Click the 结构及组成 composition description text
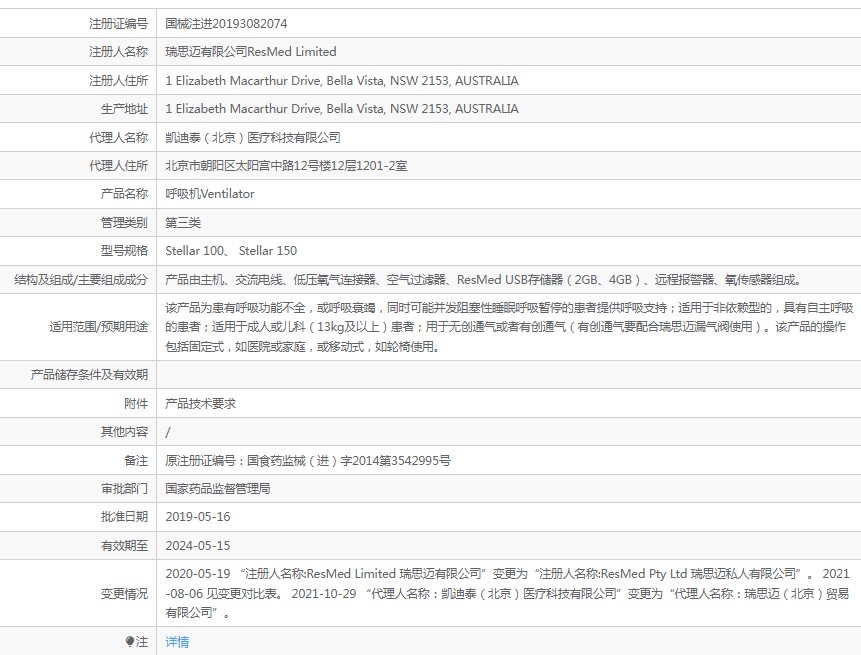861x655 pixels. point(484,280)
